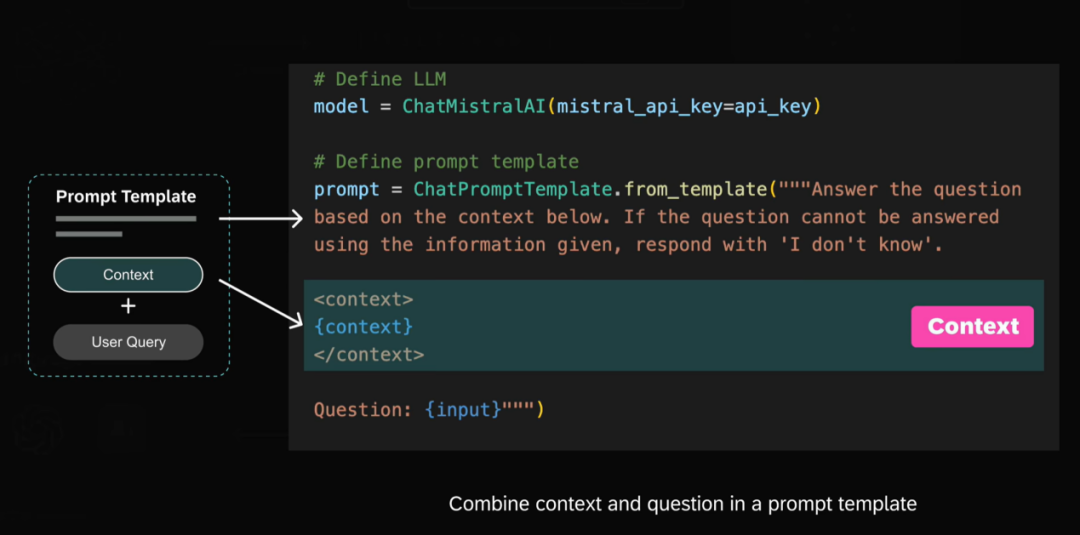Screen dimensions: 1080x535
Task: Click ChatPromptTemplate in the code
Action: (x=514, y=189)
